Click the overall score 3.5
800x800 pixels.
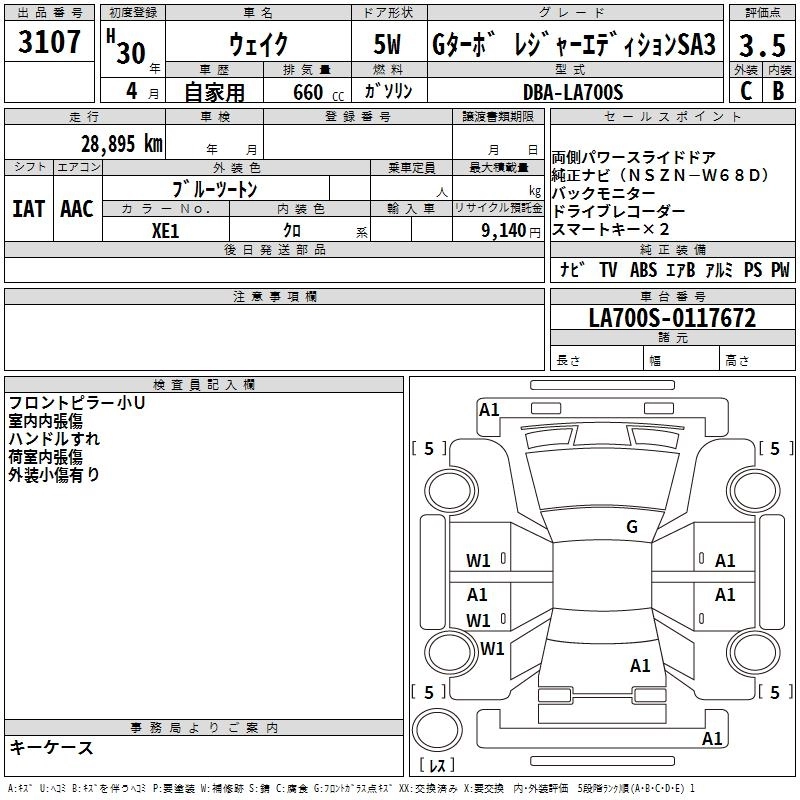[762, 45]
